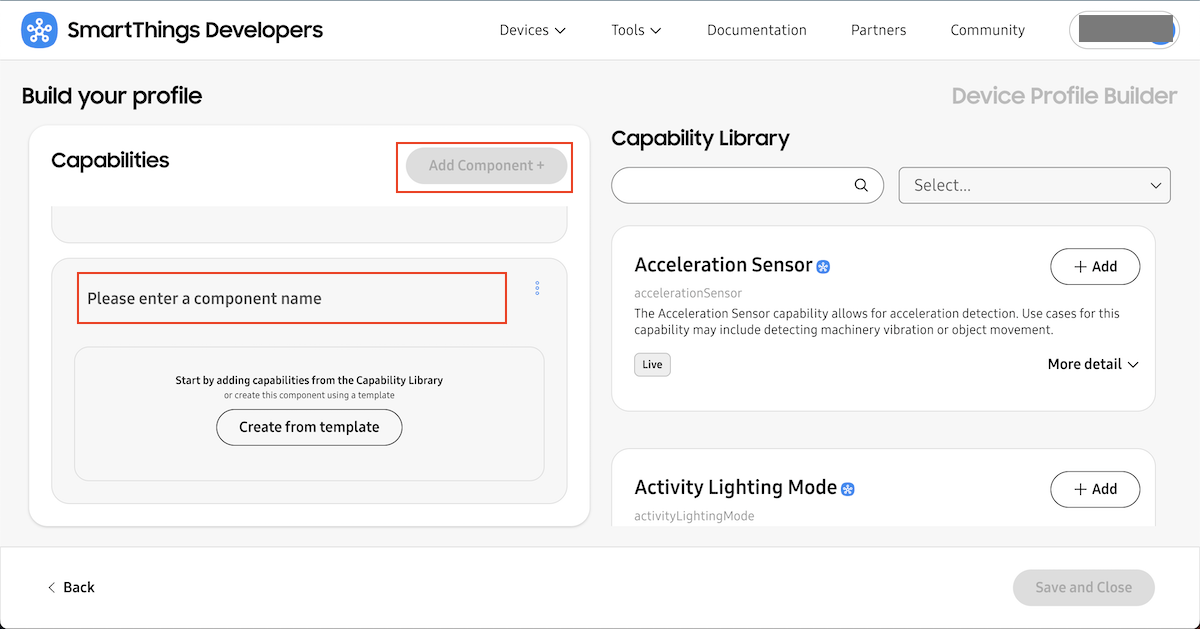Add the Acceleration Sensor capability
1200x629 pixels.
1095,267
